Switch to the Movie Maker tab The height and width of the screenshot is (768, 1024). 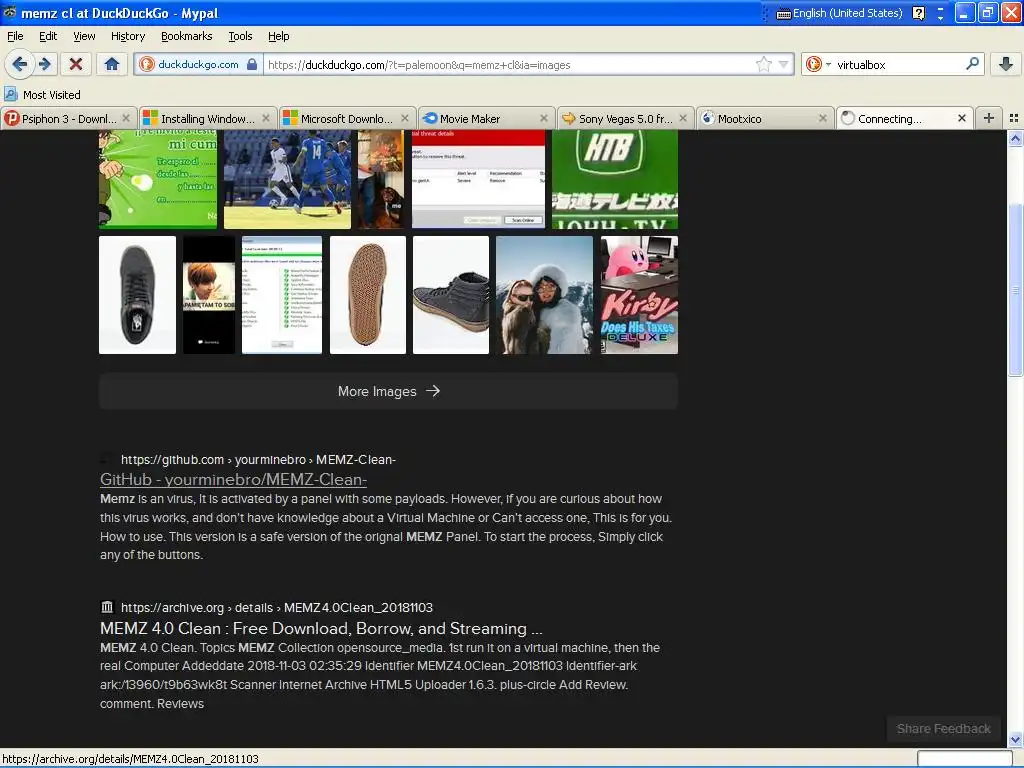coord(485,118)
